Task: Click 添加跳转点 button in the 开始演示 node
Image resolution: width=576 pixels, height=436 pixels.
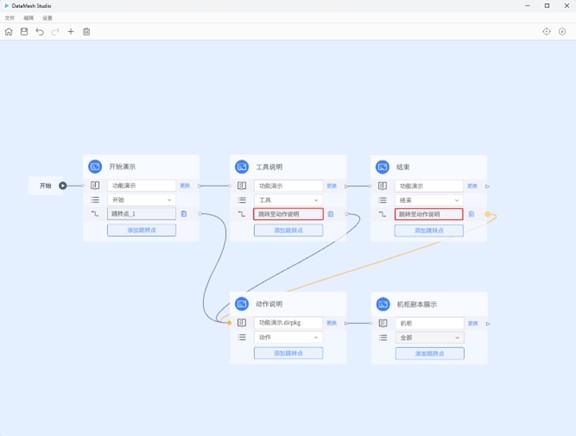Action: [141, 230]
